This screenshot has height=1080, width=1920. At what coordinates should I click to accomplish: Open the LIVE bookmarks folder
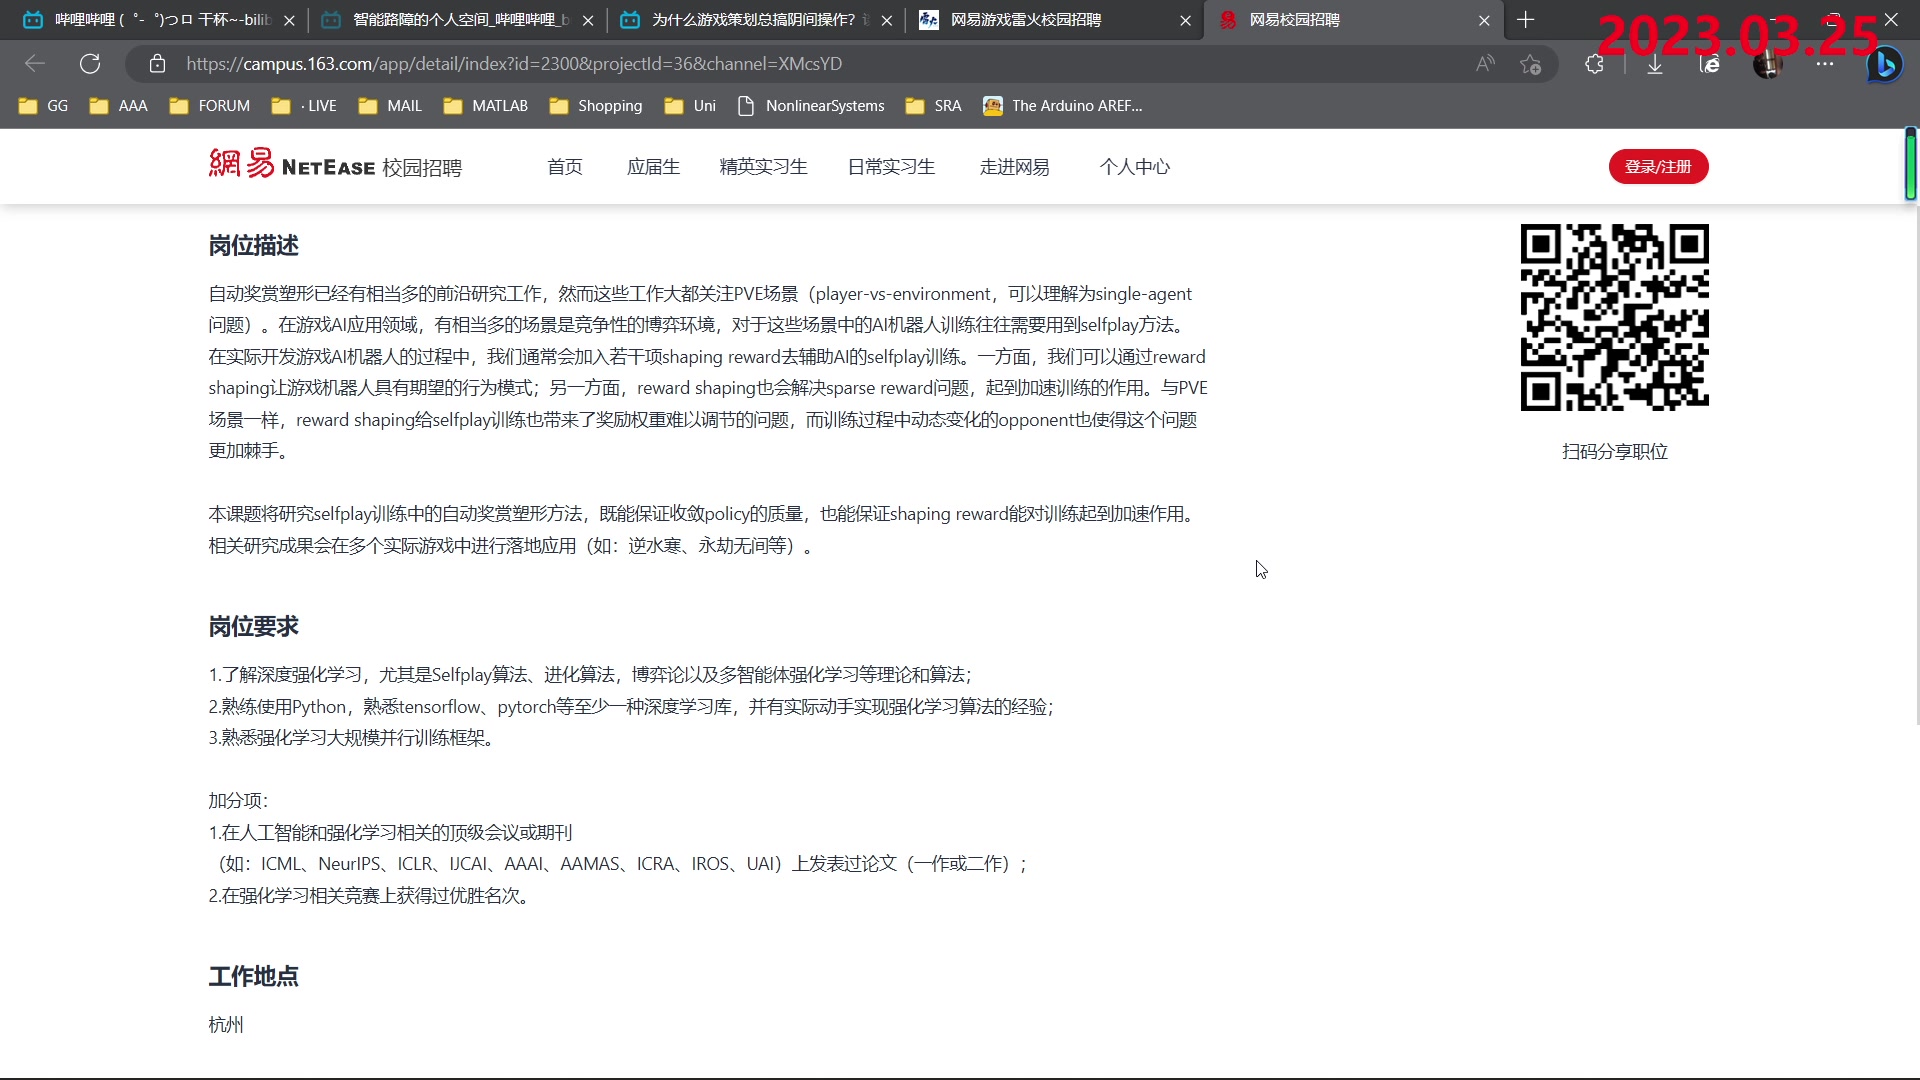click(304, 106)
